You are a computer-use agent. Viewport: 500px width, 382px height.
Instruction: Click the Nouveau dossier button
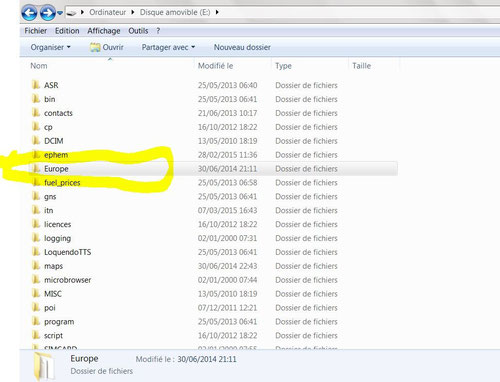[x=242, y=47]
